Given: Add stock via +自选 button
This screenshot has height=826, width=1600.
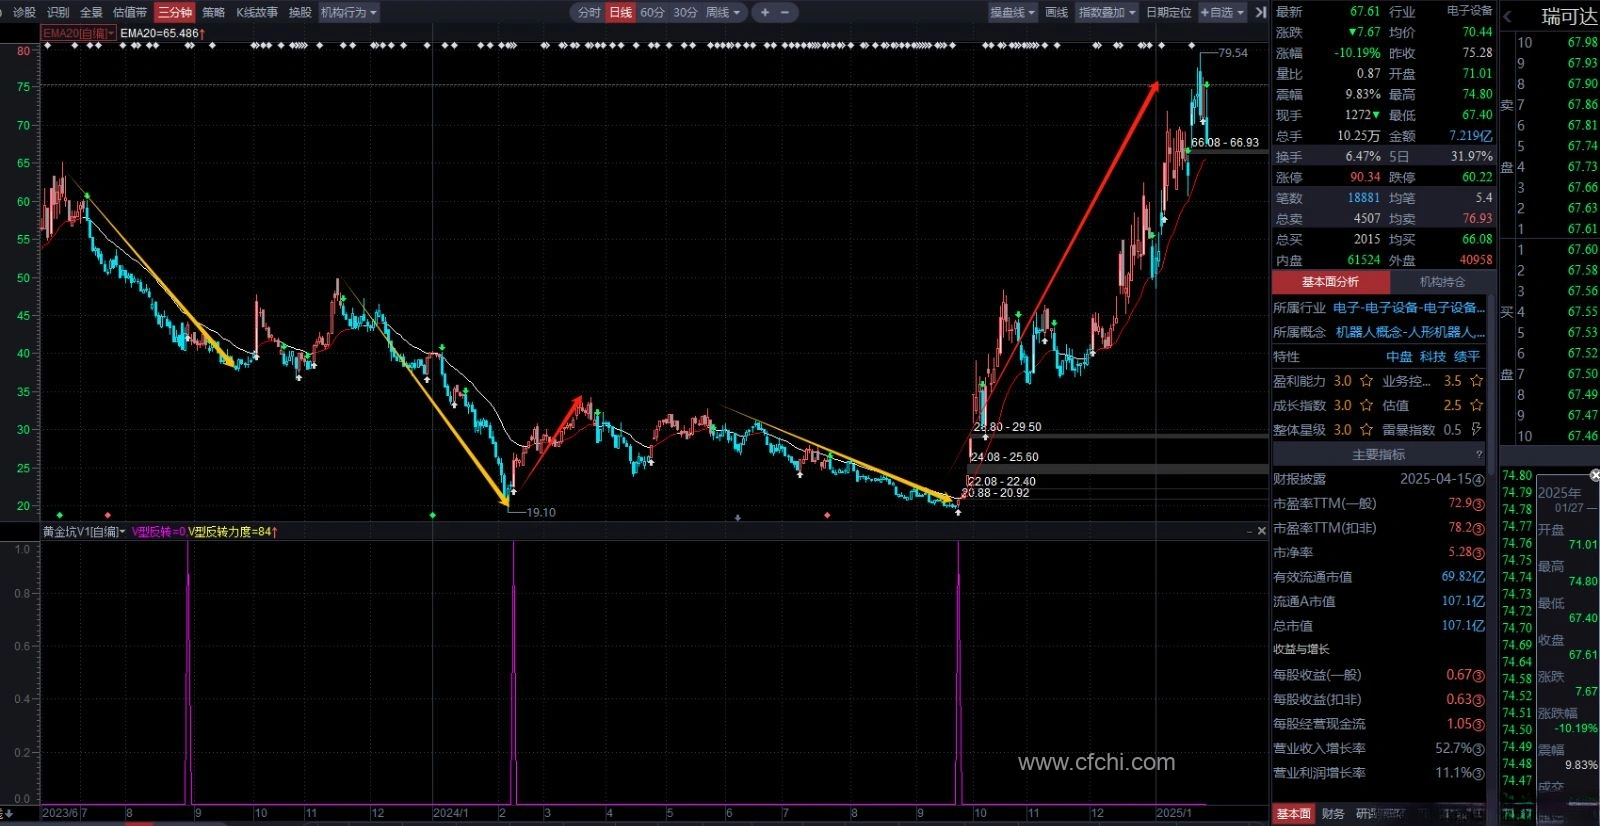Looking at the screenshot, I should click(x=1216, y=12).
